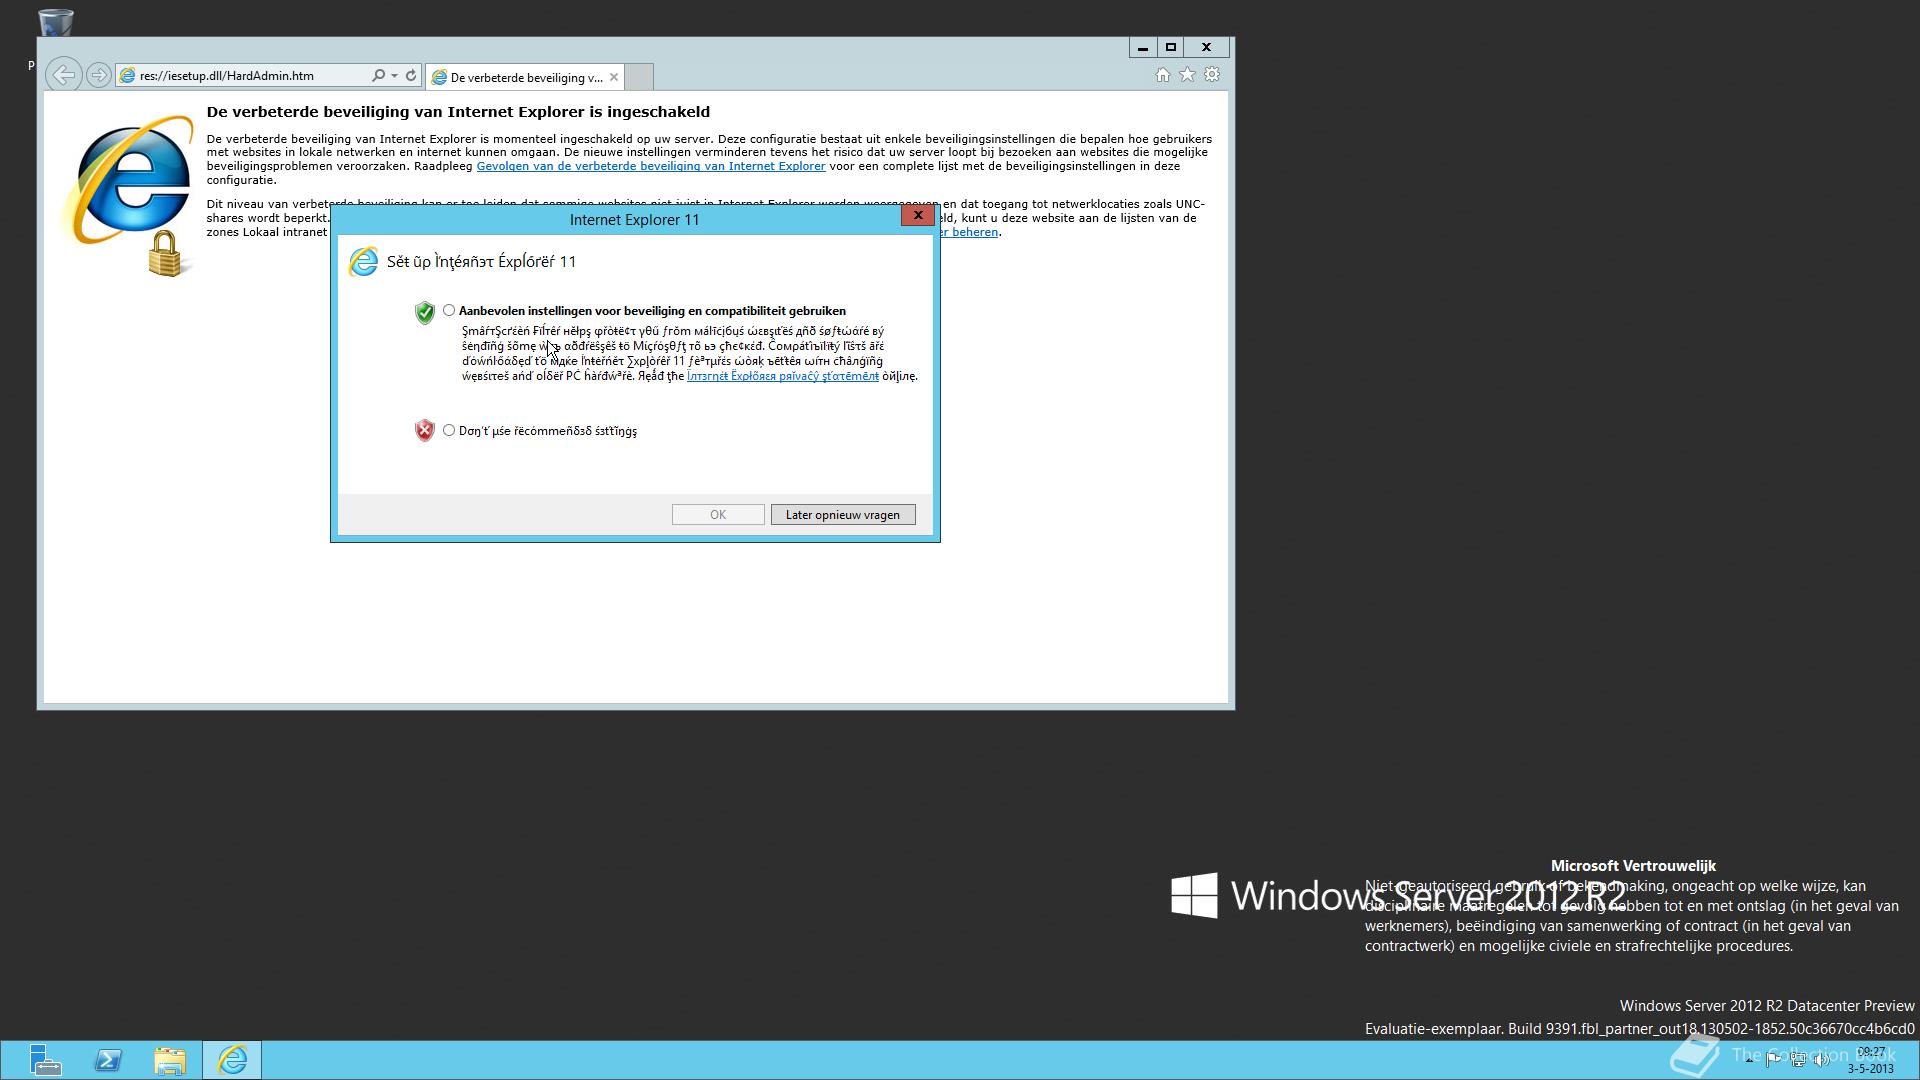
Task: Click the IE logo in setup dialog header
Action: pos(363,262)
